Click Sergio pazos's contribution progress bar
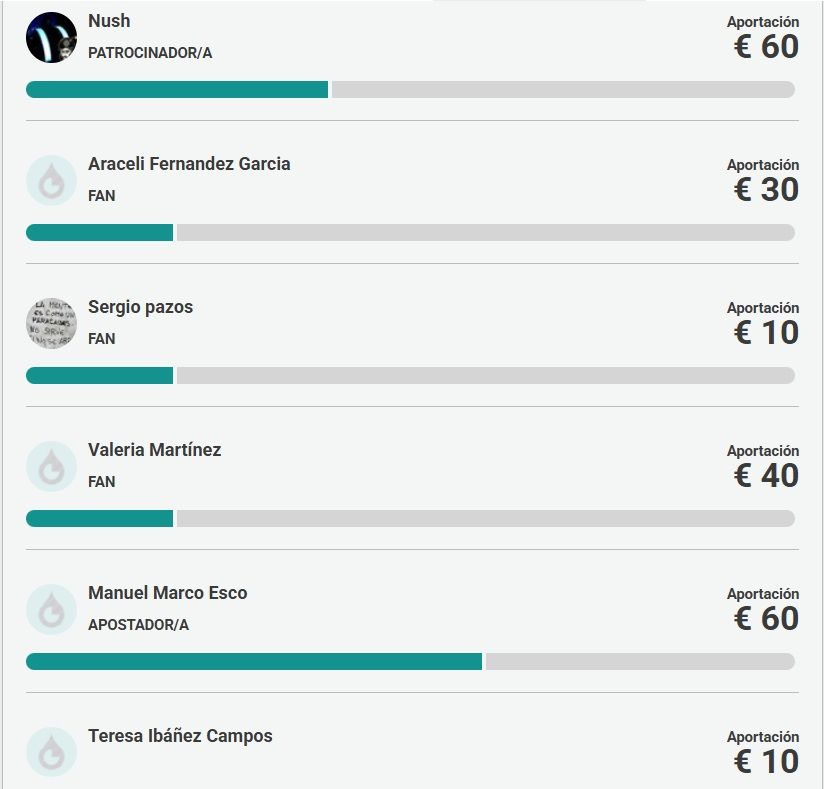This screenshot has width=824, height=789. (x=410, y=376)
